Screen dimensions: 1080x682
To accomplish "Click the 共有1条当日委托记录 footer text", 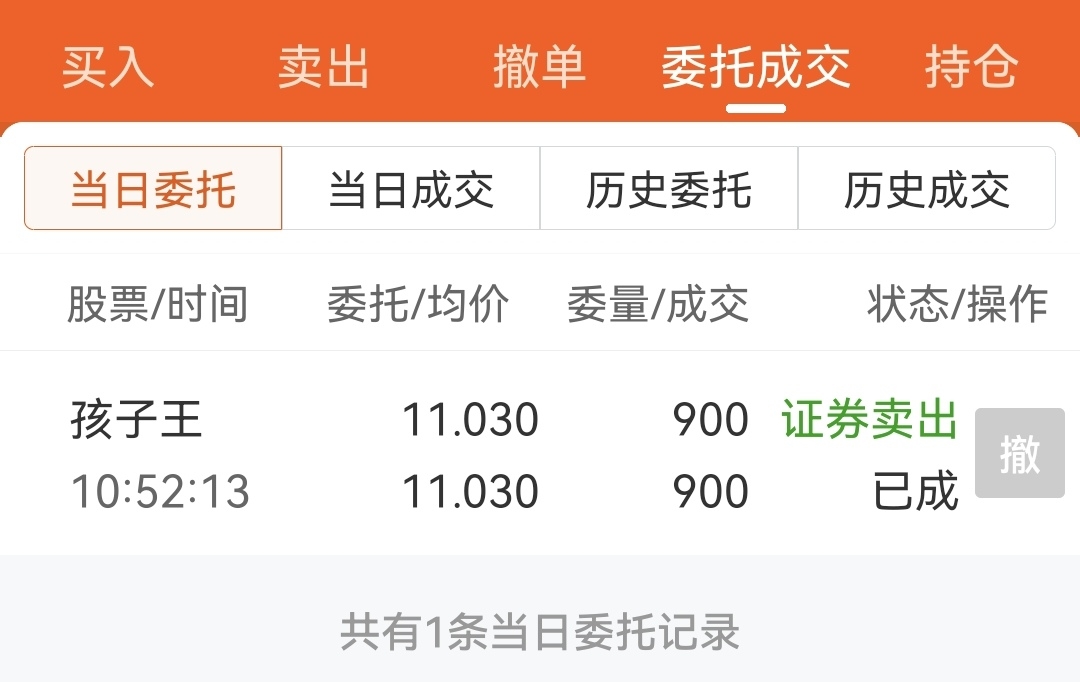I will (x=540, y=632).
